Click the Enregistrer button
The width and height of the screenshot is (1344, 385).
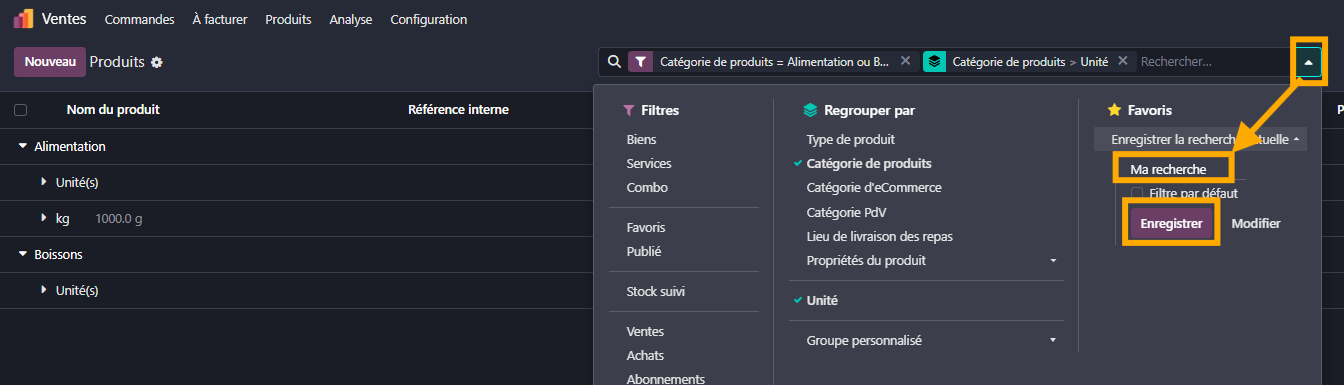click(x=1171, y=223)
